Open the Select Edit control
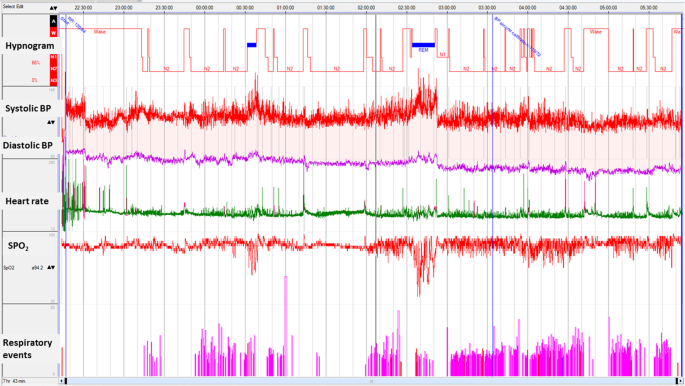685x386 pixels. pos(13,7)
